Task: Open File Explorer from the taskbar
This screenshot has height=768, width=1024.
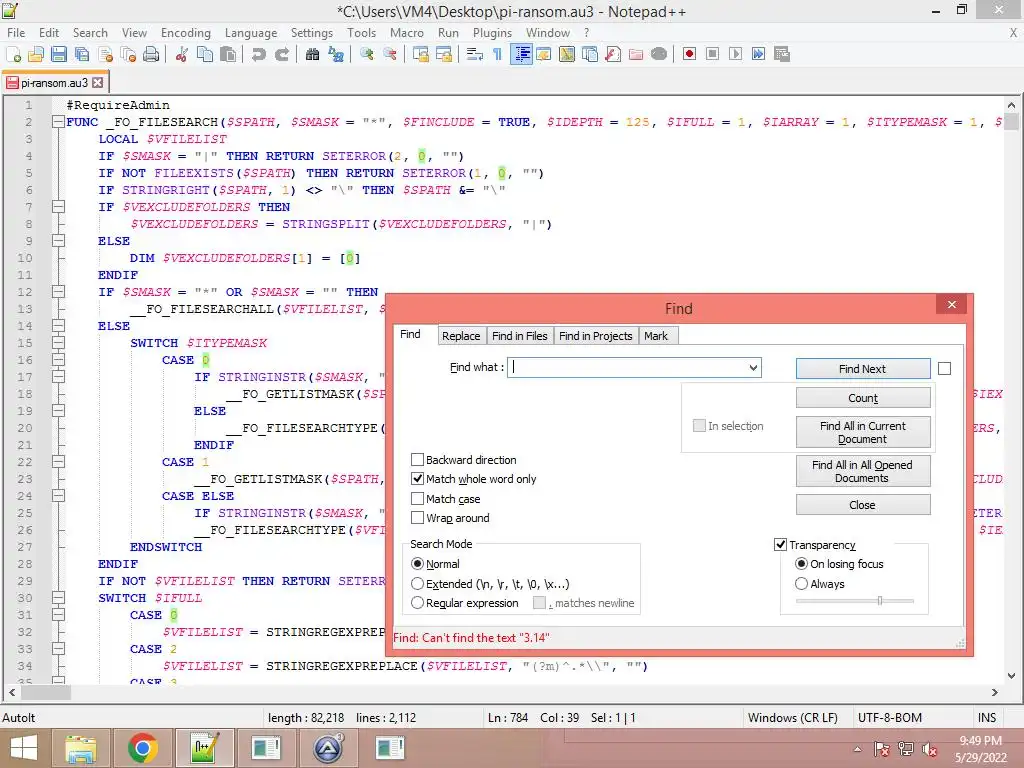Action: point(81,748)
